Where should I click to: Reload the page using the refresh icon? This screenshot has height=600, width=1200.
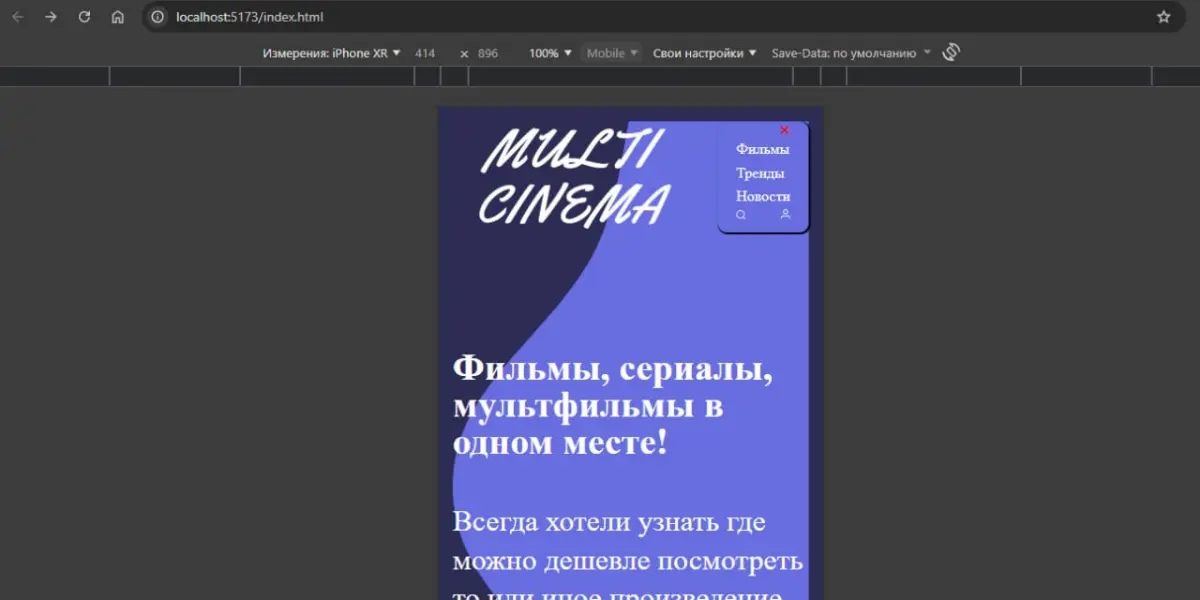84,17
